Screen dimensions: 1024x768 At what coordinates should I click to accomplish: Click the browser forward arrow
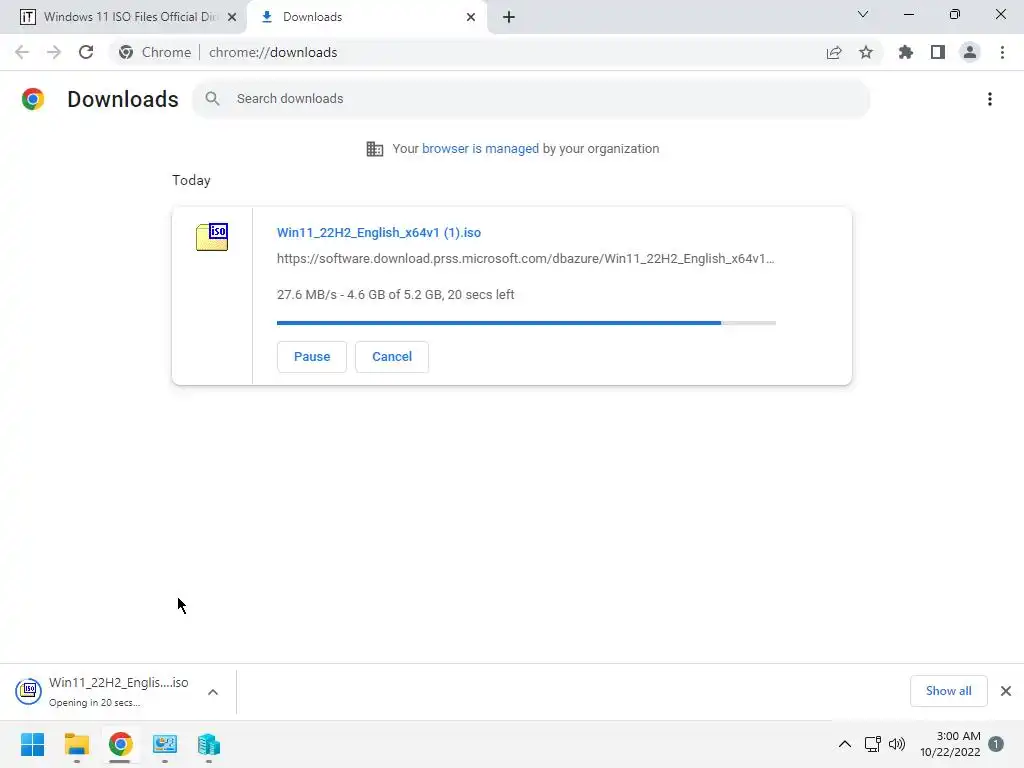54,52
